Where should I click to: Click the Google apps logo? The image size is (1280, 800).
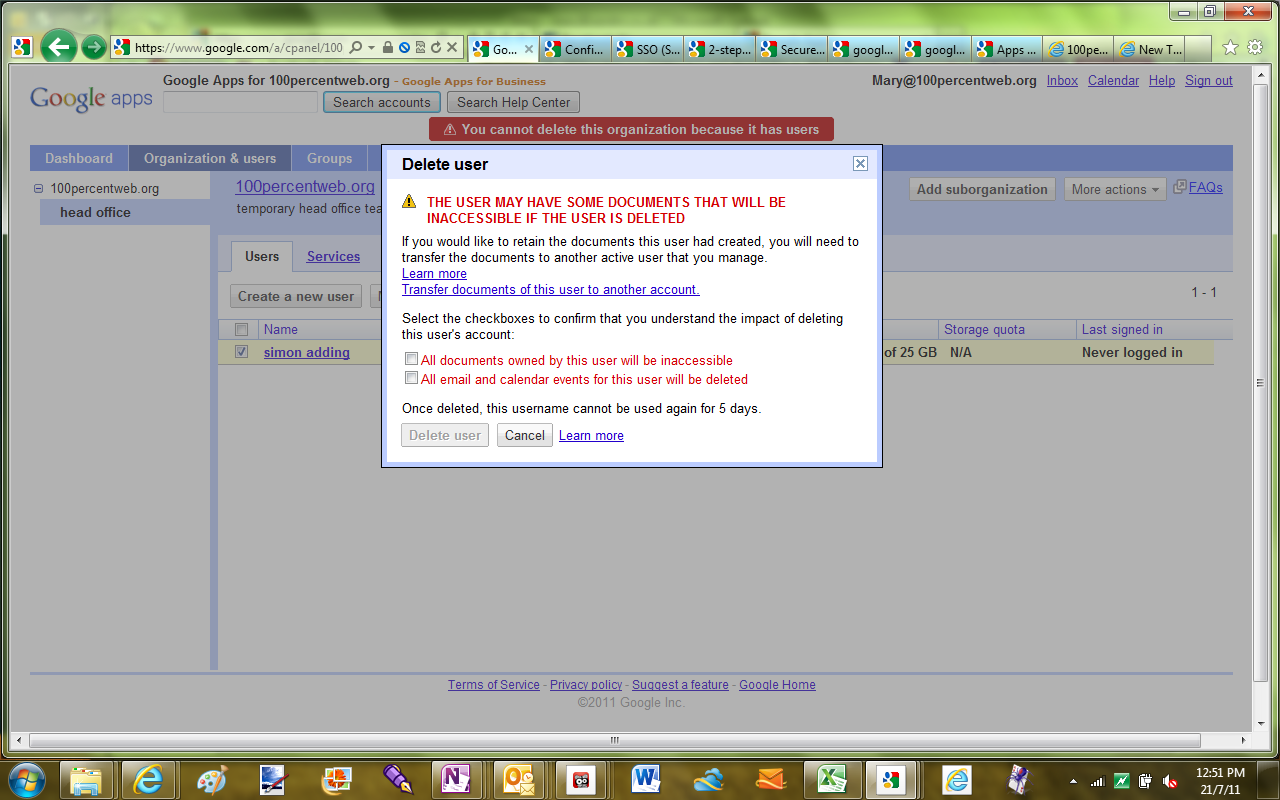[x=91, y=98]
